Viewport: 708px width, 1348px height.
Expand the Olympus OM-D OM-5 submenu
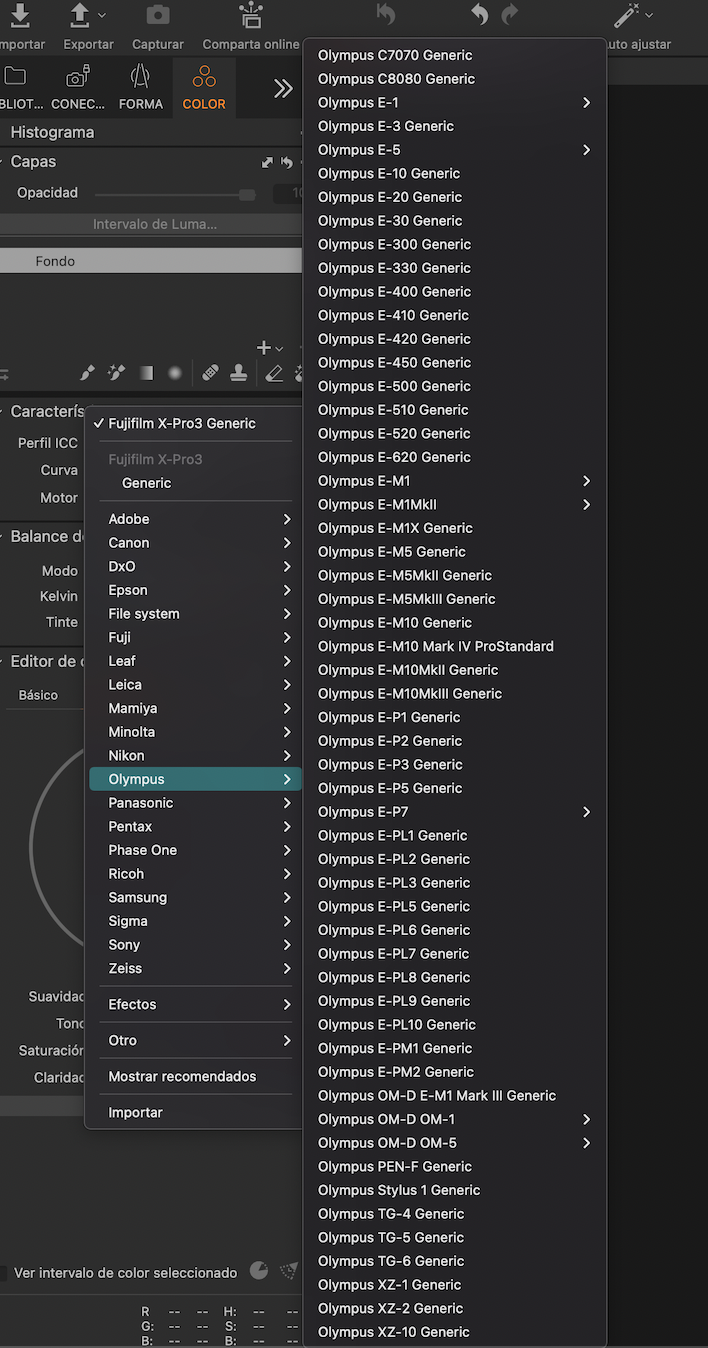tap(455, 1143)
